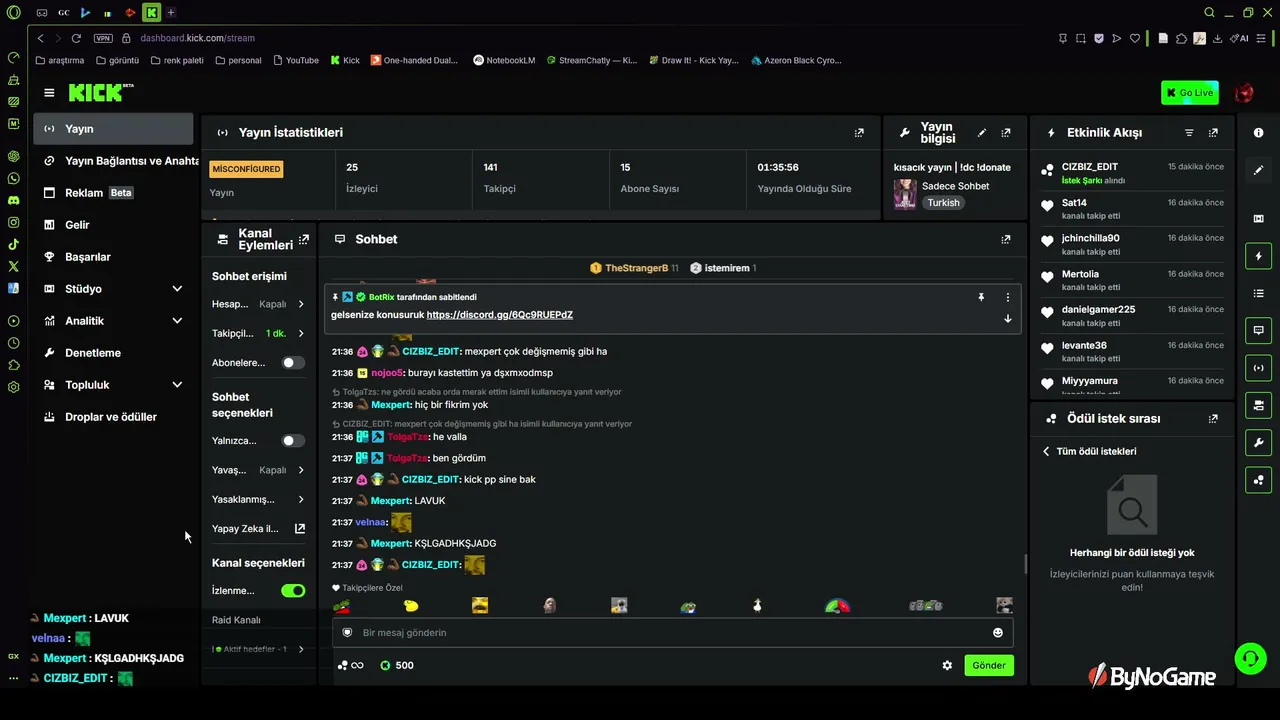Expand the Analitik sidebar section
This screenshot has height=720, width=1280.
click(177, 321)
